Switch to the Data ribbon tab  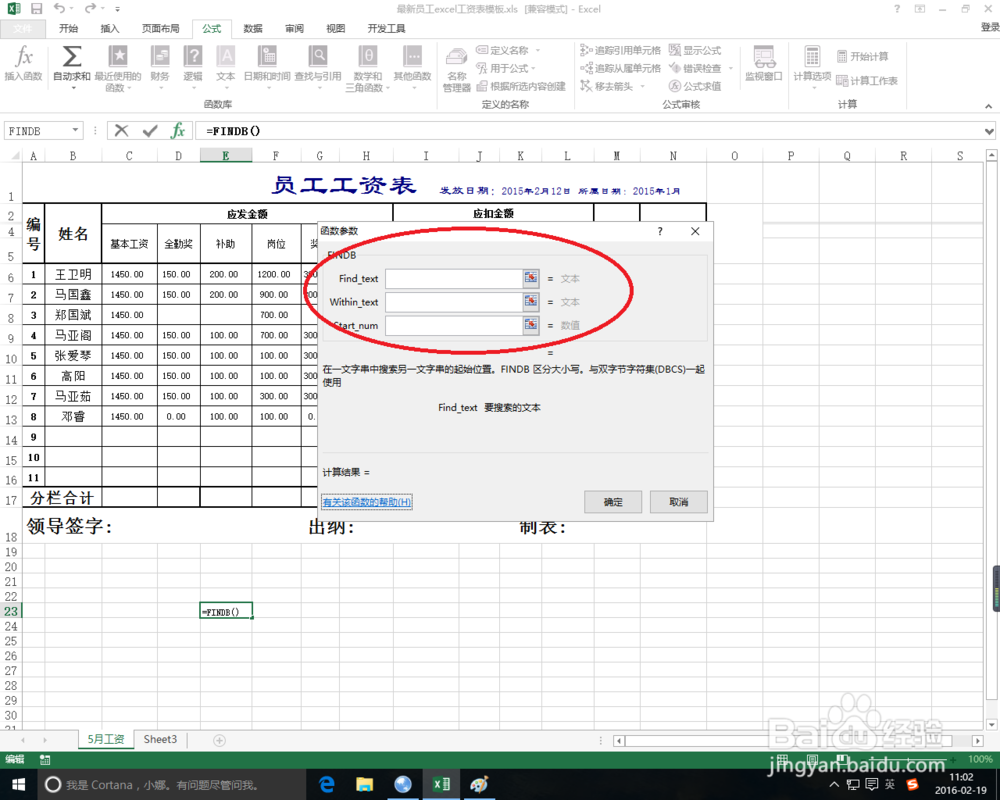pos(254,29)
